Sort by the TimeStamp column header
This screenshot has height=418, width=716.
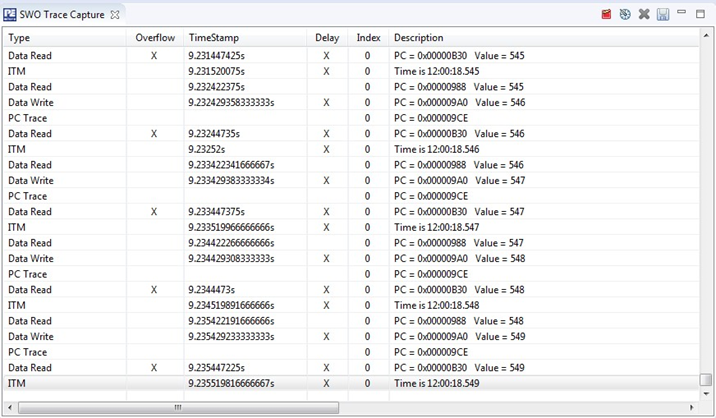click(214, 38)
